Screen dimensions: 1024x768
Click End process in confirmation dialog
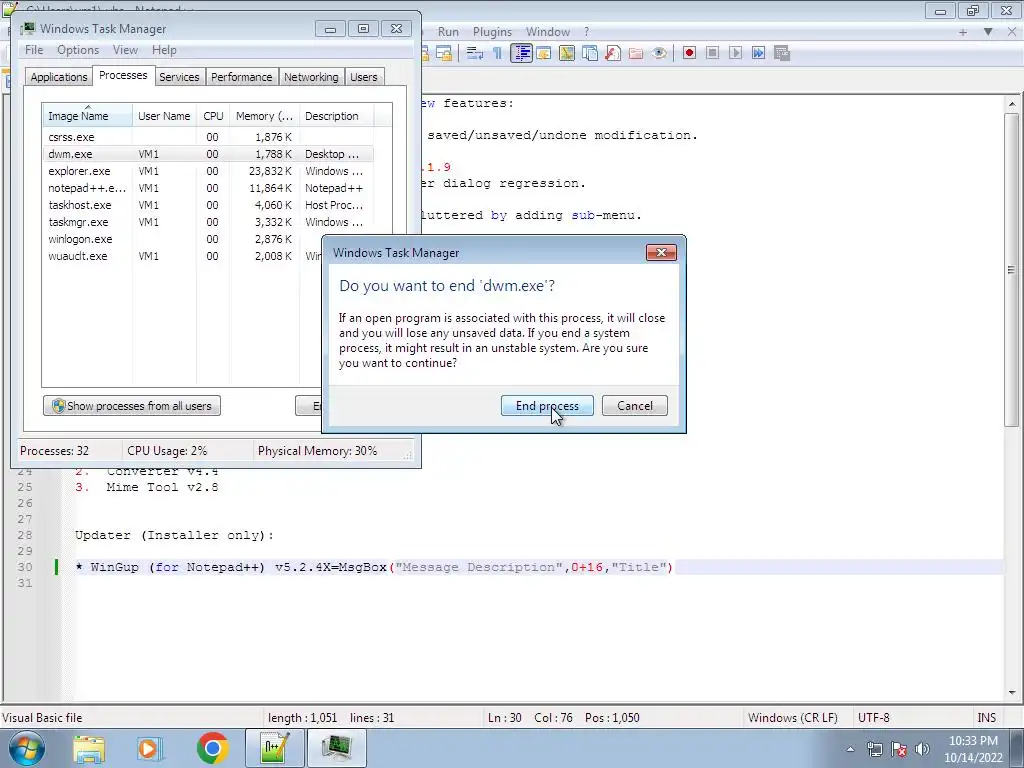tap(547, 406)
